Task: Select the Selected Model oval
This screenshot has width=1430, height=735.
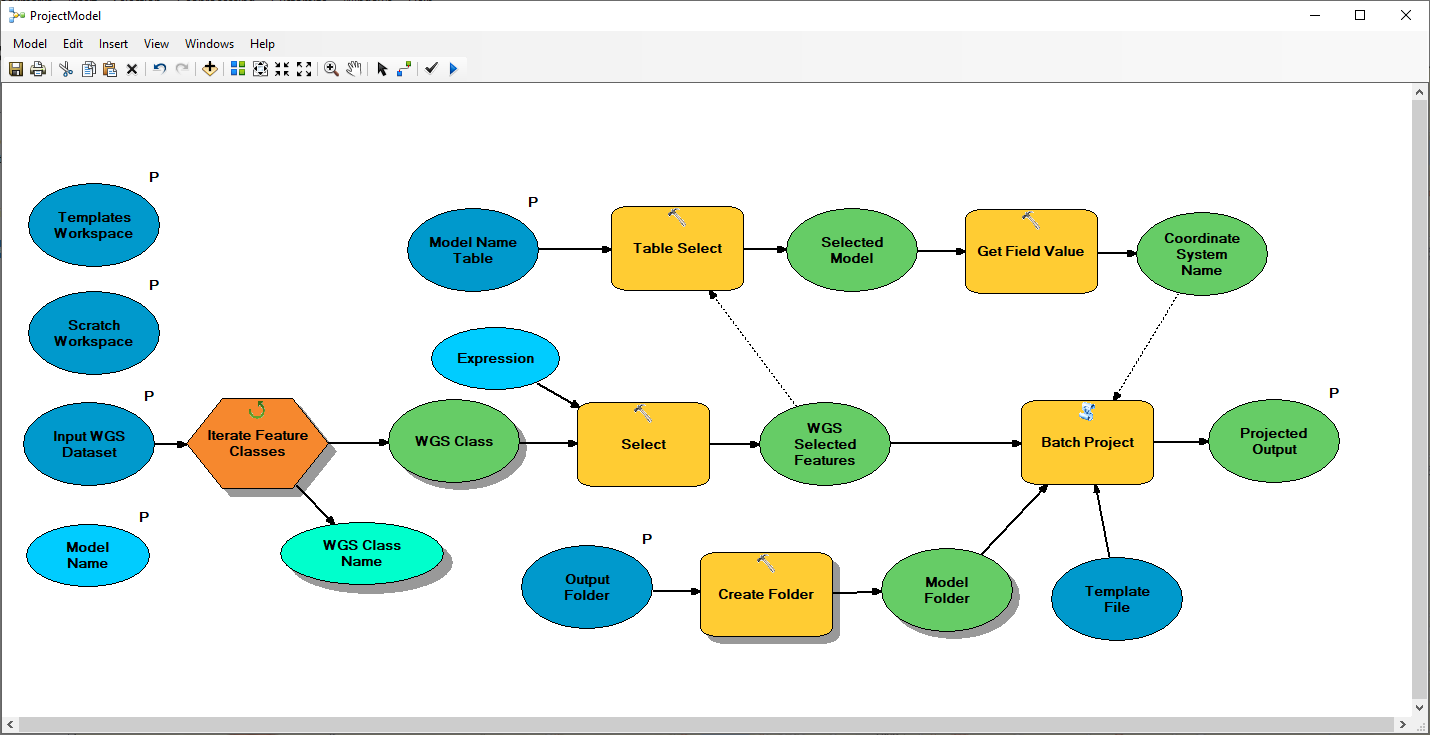Action: tap(852, 250)
